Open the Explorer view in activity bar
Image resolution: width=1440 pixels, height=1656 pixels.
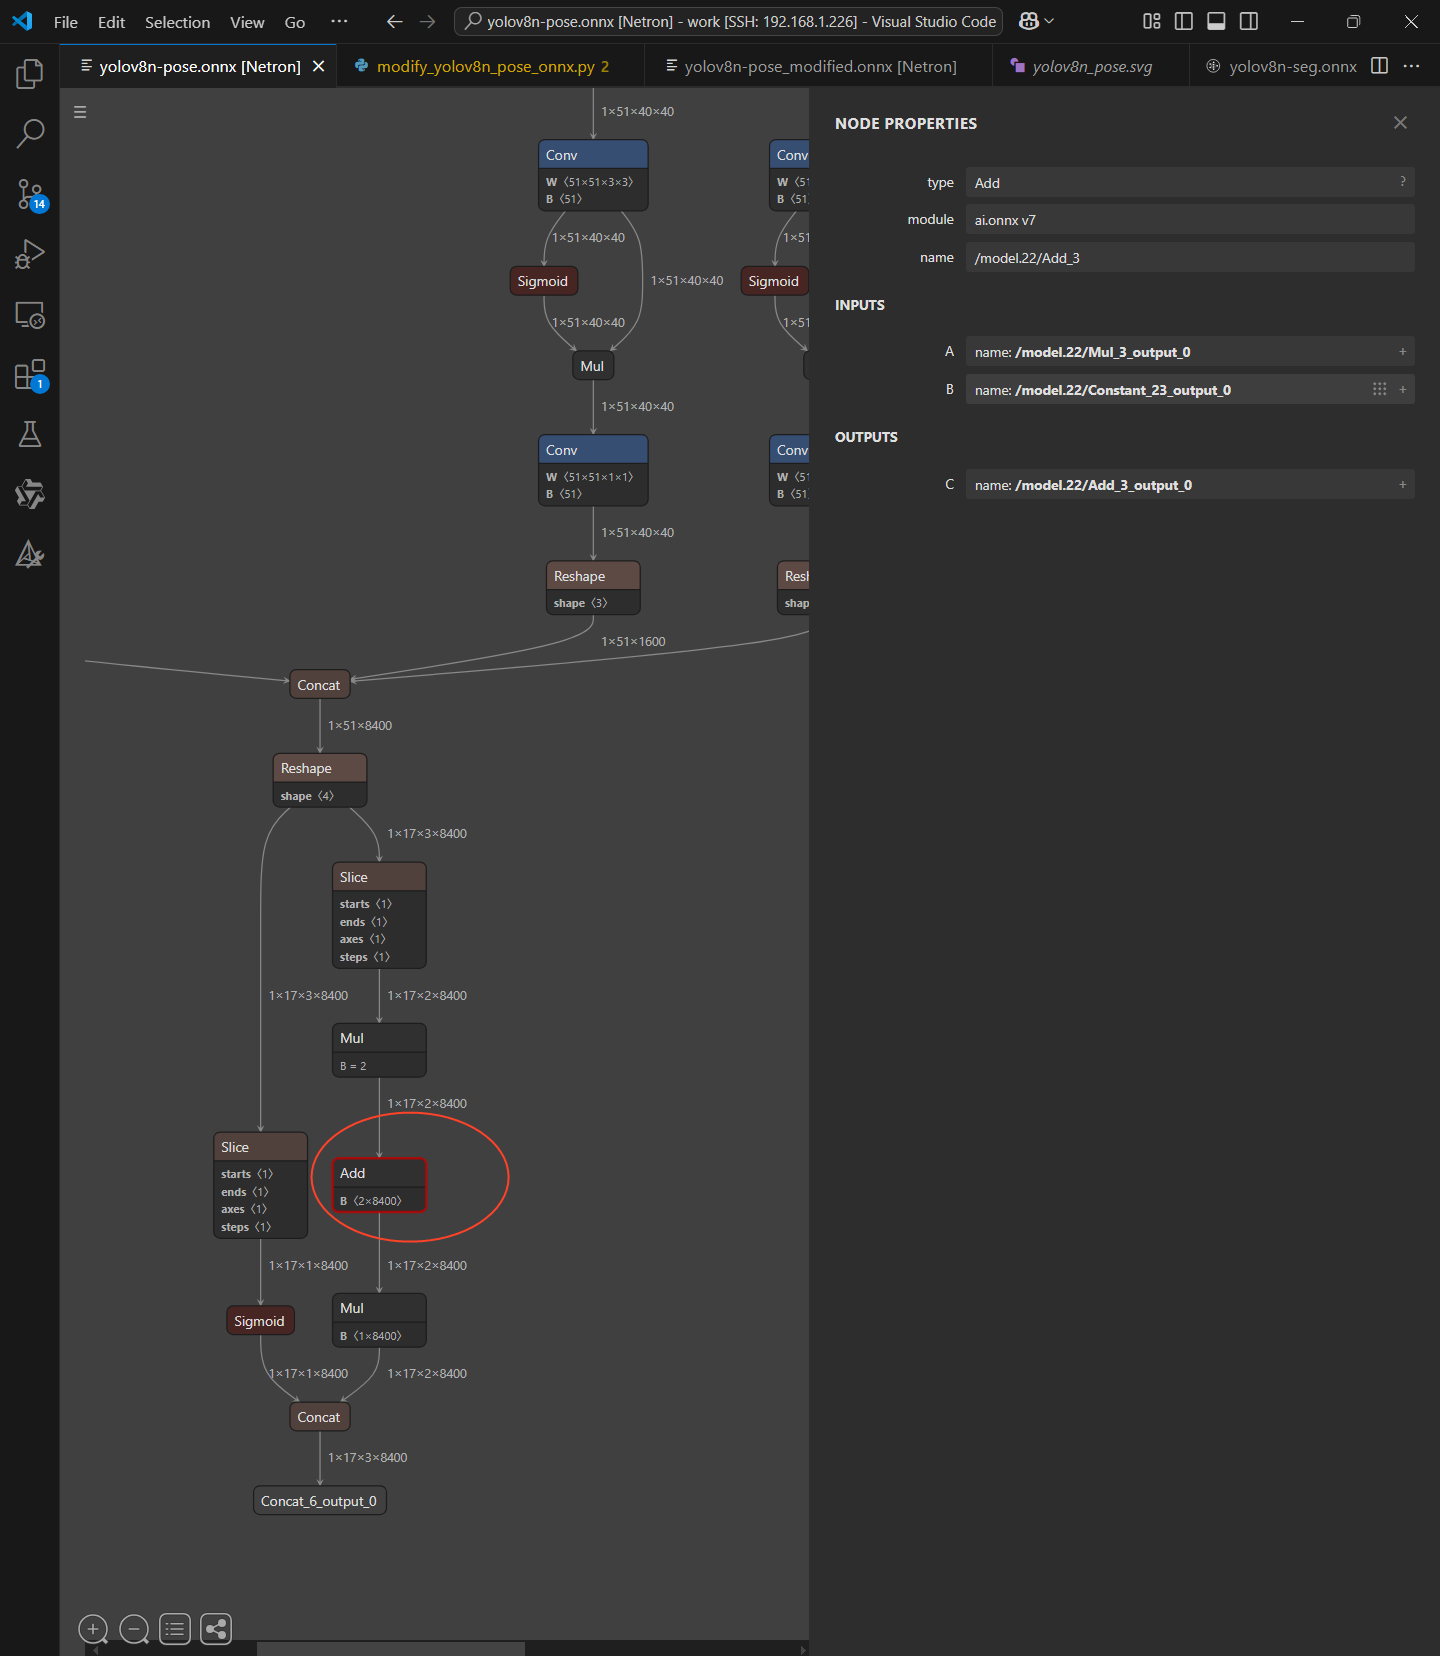coord(30,73)
